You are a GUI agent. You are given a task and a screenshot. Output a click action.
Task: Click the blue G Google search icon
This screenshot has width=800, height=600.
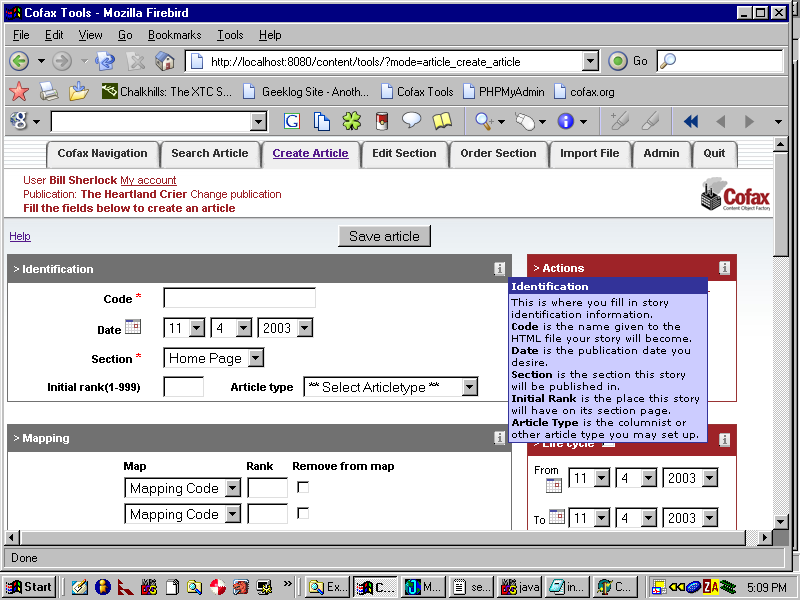tap(292, 121)
